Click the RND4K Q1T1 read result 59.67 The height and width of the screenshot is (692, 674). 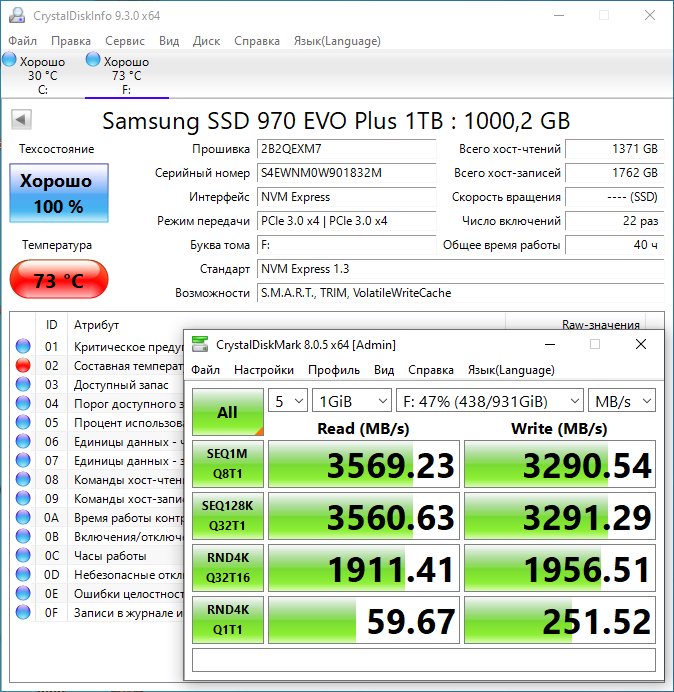364,620
